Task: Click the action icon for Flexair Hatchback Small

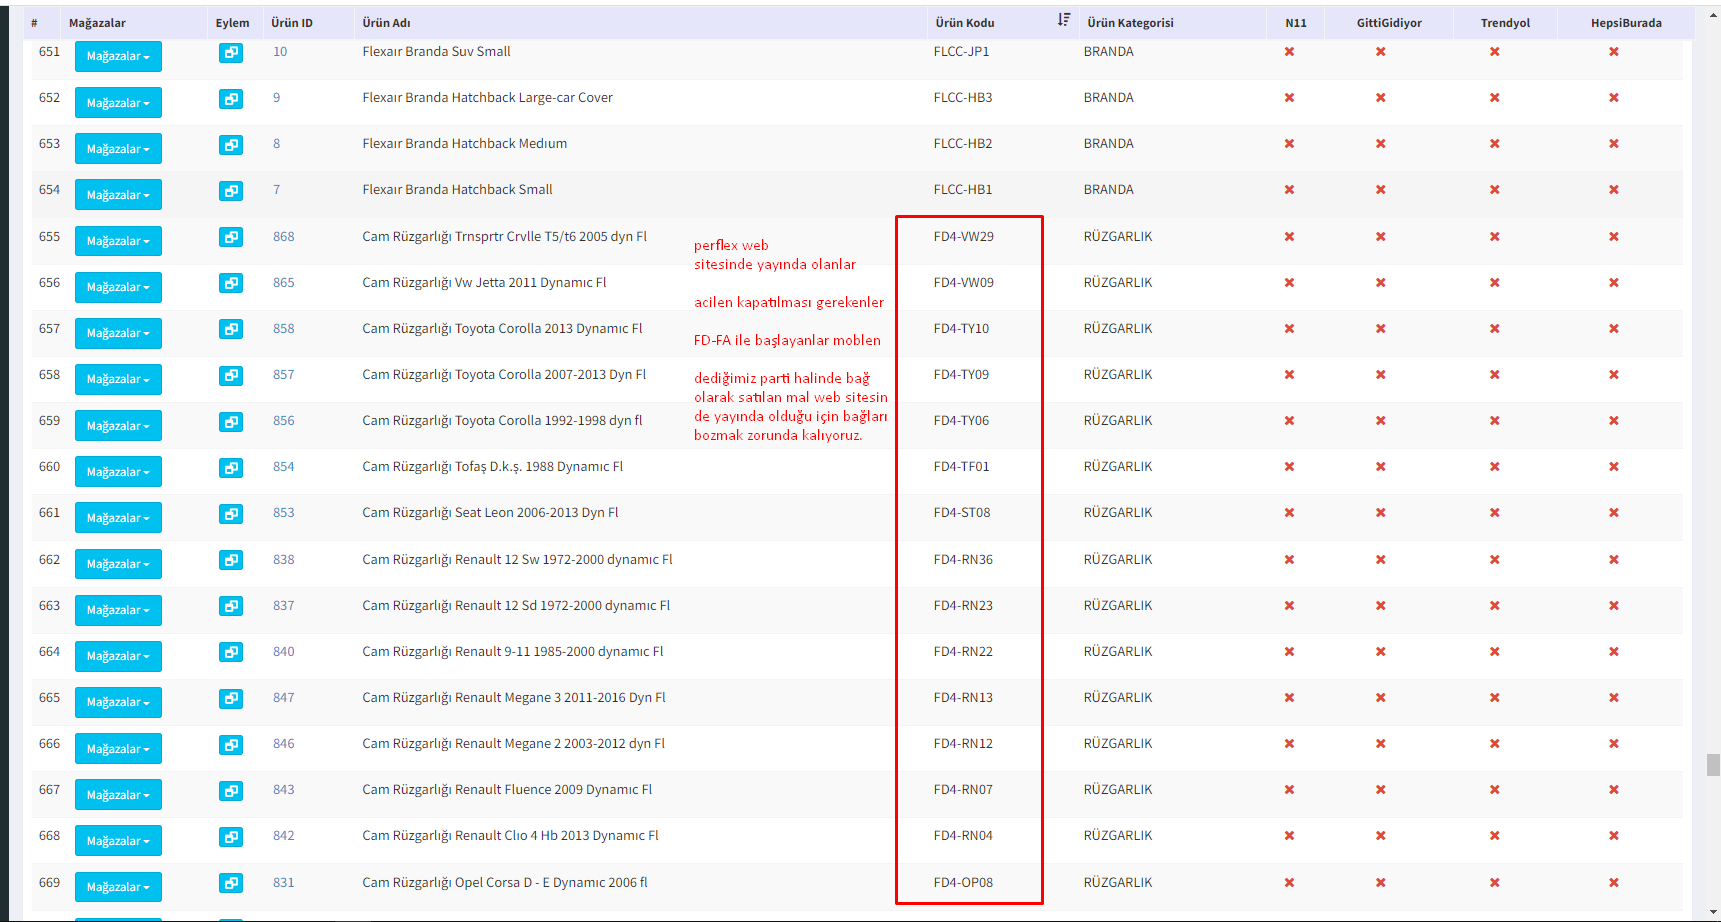Action: [231, 191]
